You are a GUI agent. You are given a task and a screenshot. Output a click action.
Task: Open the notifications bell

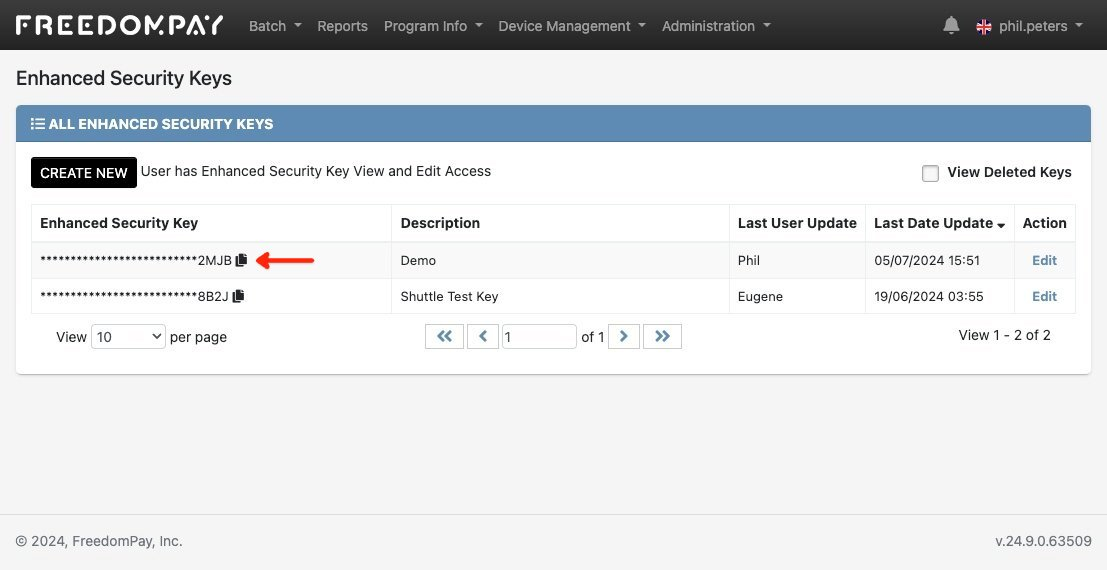click(x=951, y=25)
